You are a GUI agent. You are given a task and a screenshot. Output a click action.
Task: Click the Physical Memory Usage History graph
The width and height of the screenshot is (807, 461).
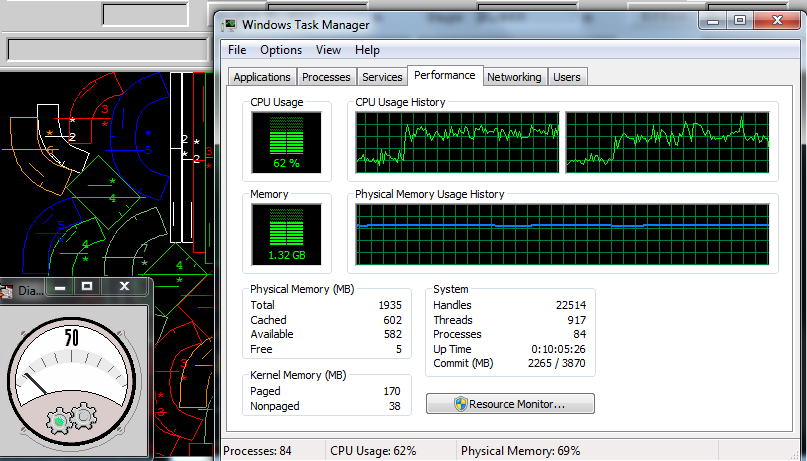(x=563, y=235)
